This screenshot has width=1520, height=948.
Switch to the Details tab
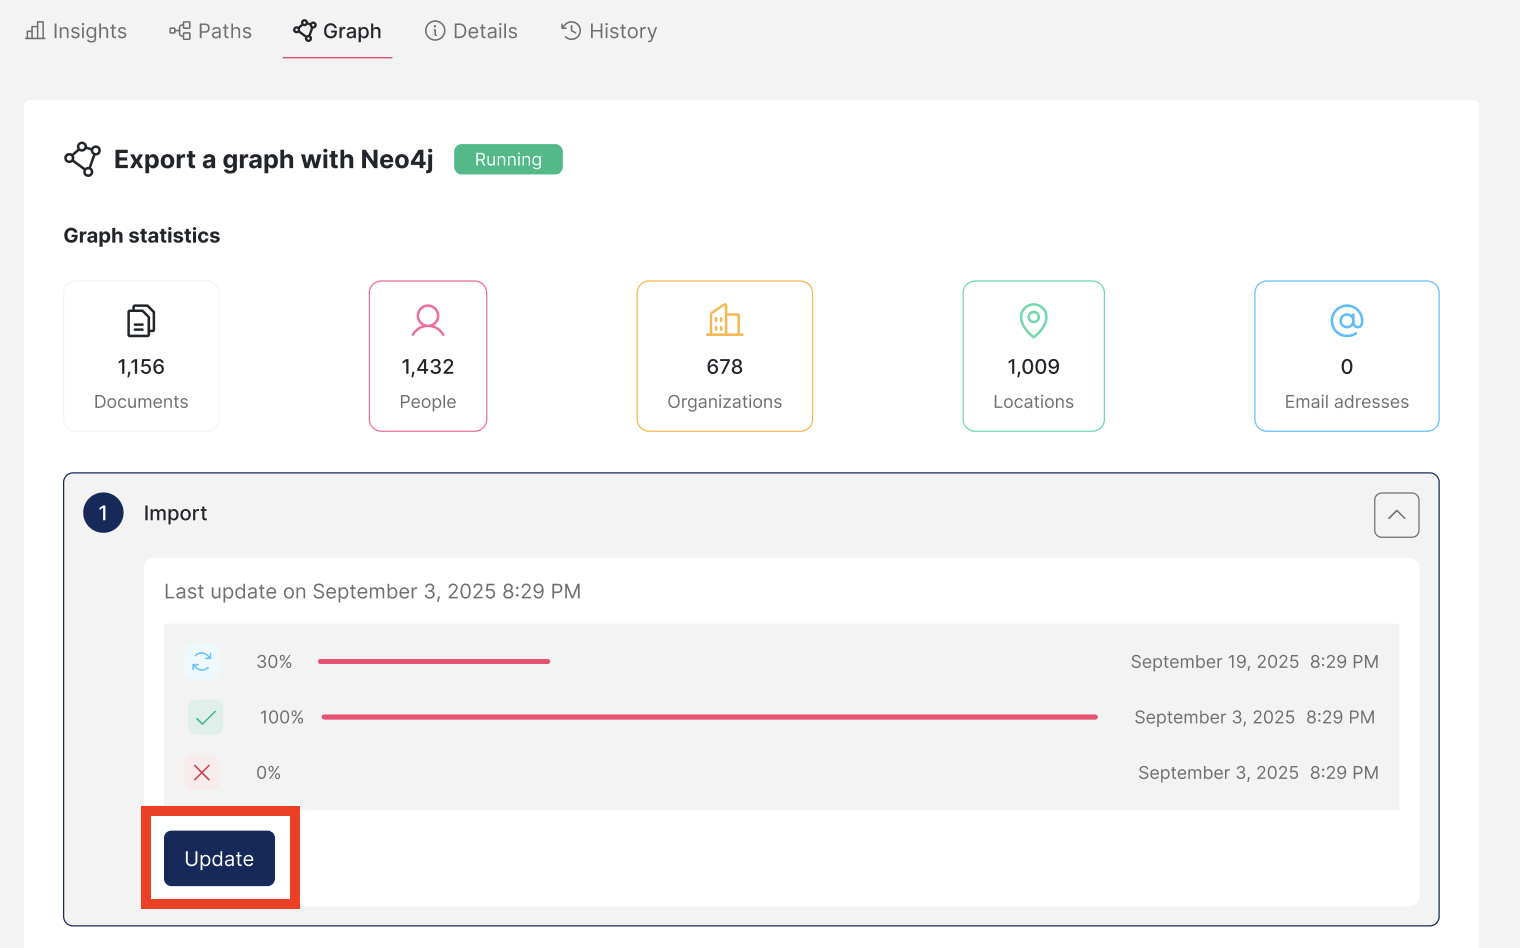(471, 31)
